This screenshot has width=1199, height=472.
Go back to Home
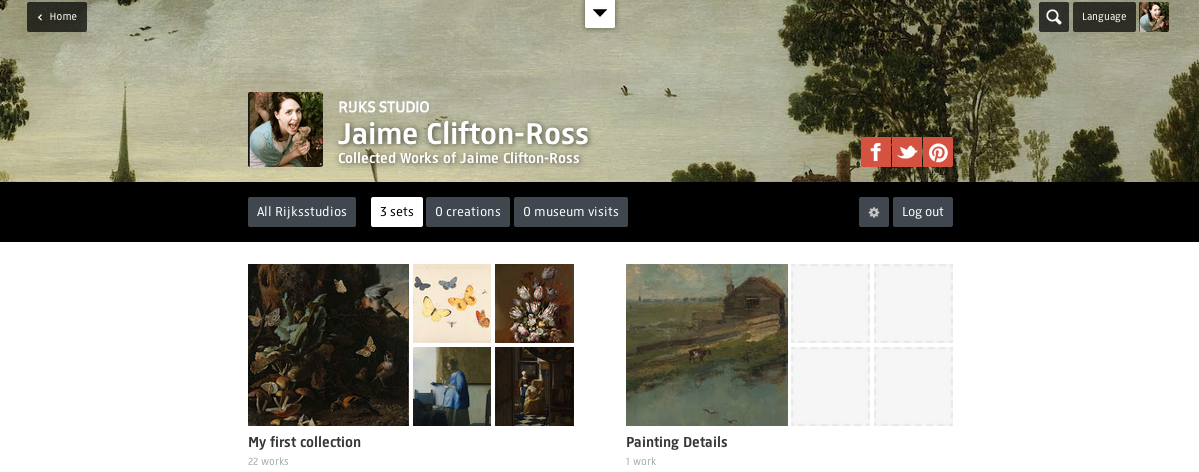(x=57, y=17)
